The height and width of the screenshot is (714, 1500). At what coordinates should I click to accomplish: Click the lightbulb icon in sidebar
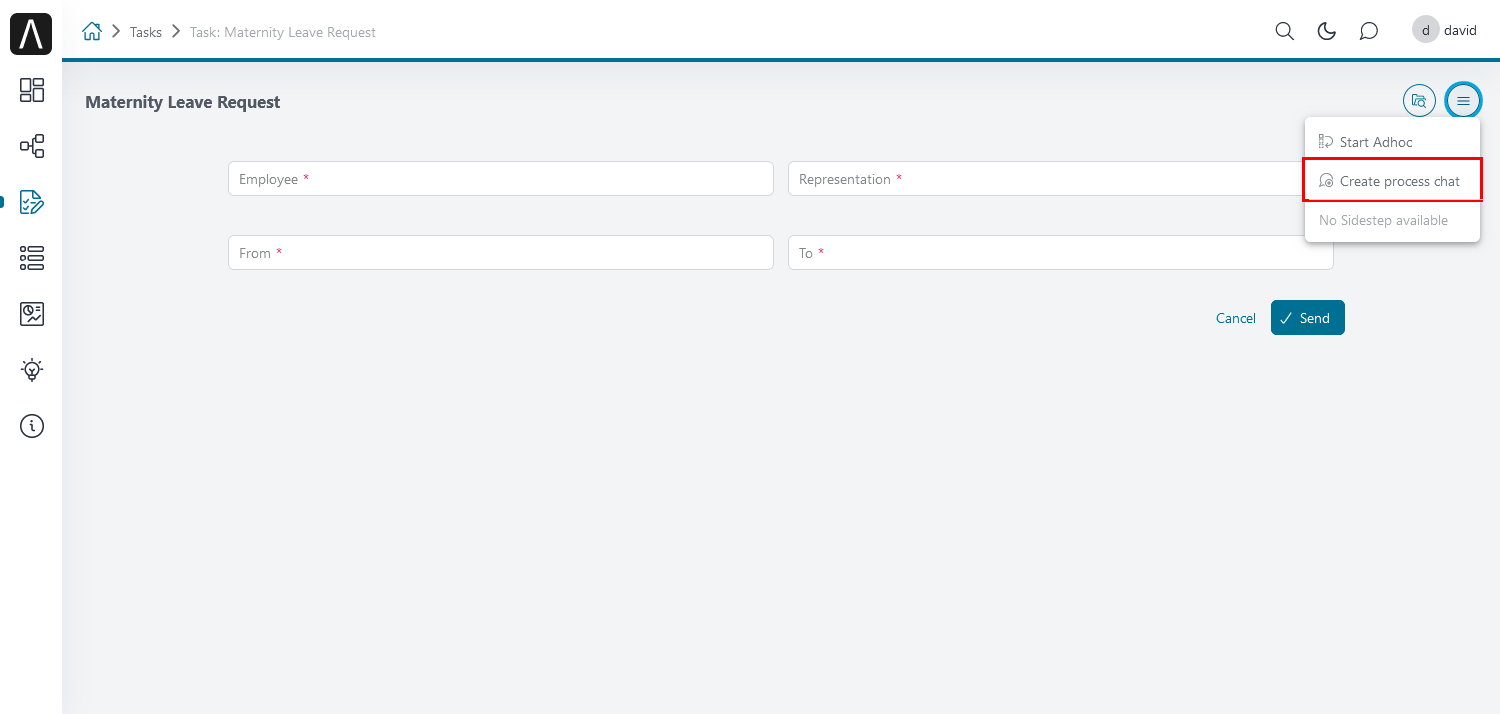[x=32, y=370]
